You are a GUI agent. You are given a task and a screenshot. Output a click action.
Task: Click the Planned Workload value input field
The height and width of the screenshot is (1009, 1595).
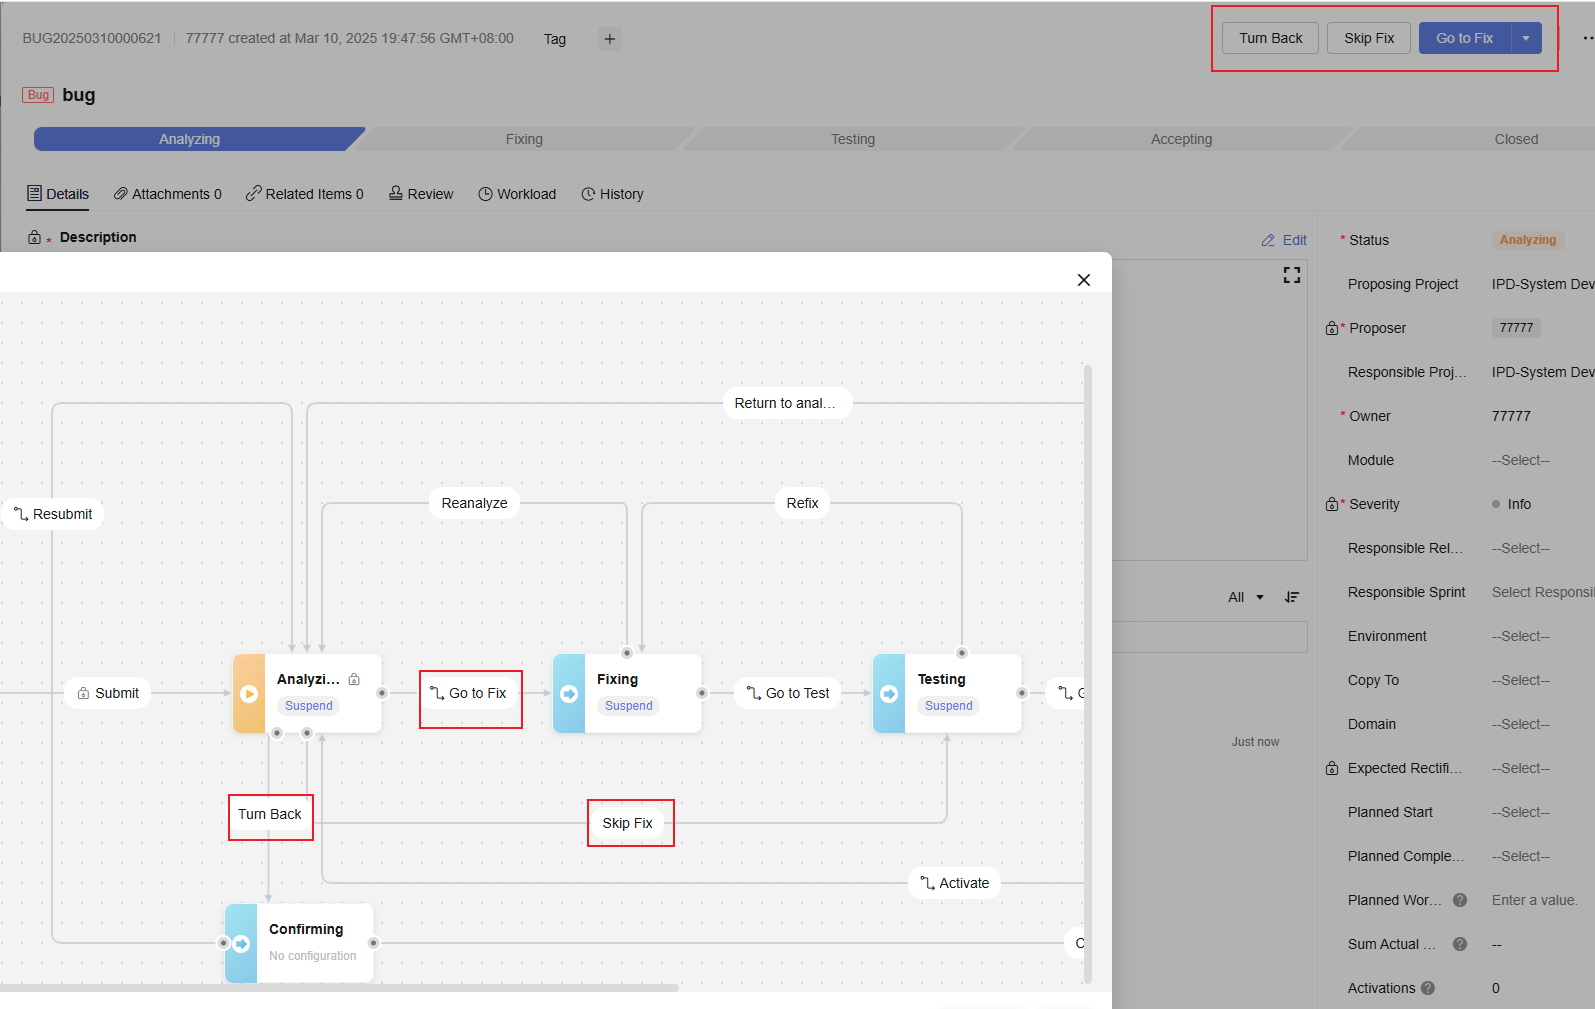pyautogui.click(x=1534, y=900)
